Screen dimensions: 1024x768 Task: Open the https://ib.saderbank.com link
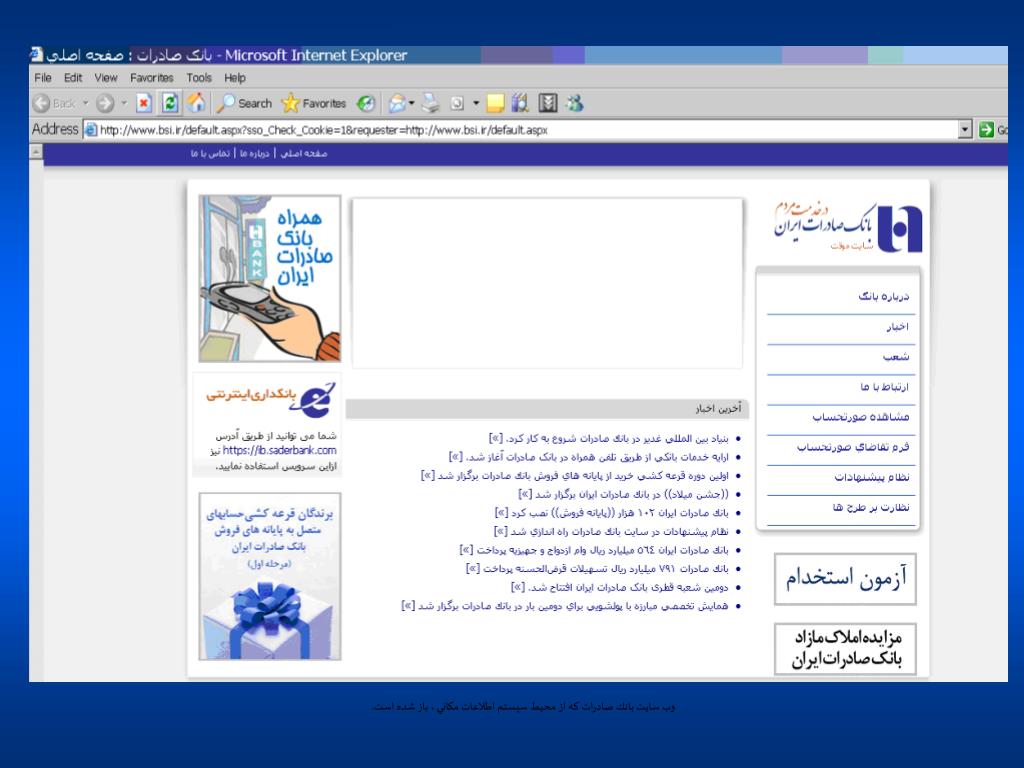[280, 450]
